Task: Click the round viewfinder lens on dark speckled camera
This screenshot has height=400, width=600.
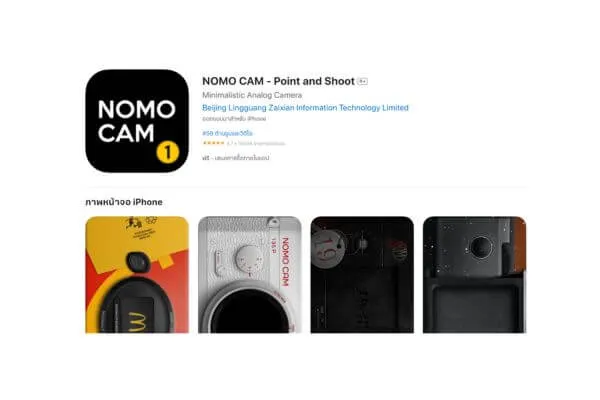Action: [x=481, y=247]
